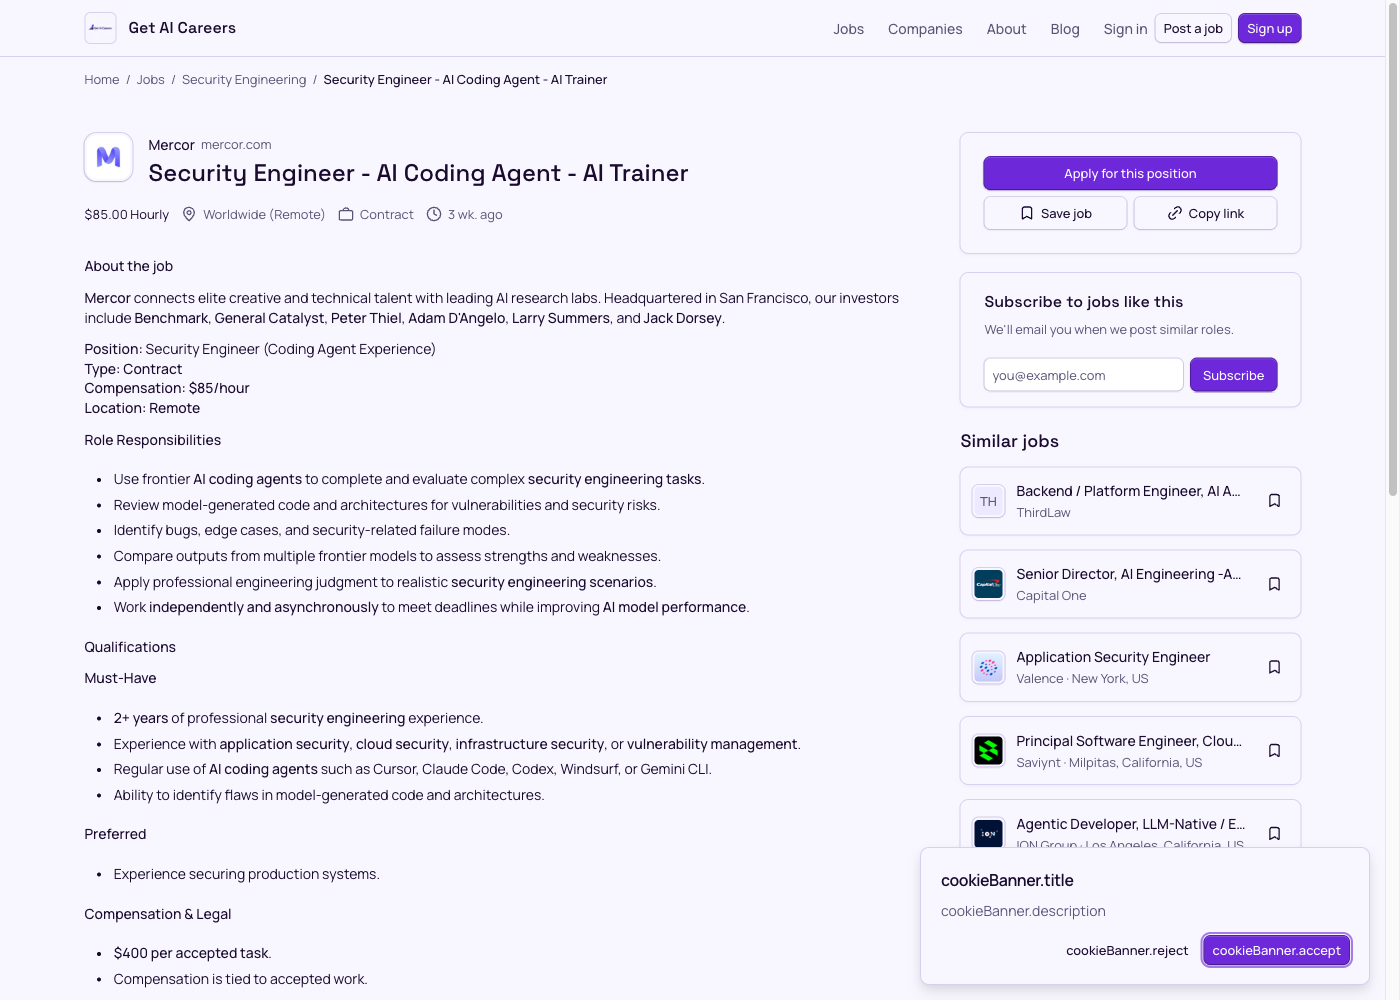Image resolution: width=1400 pixels, height=1000 pixels.
Task: Click the Copy link button
Action: (x=1205, y=213)
